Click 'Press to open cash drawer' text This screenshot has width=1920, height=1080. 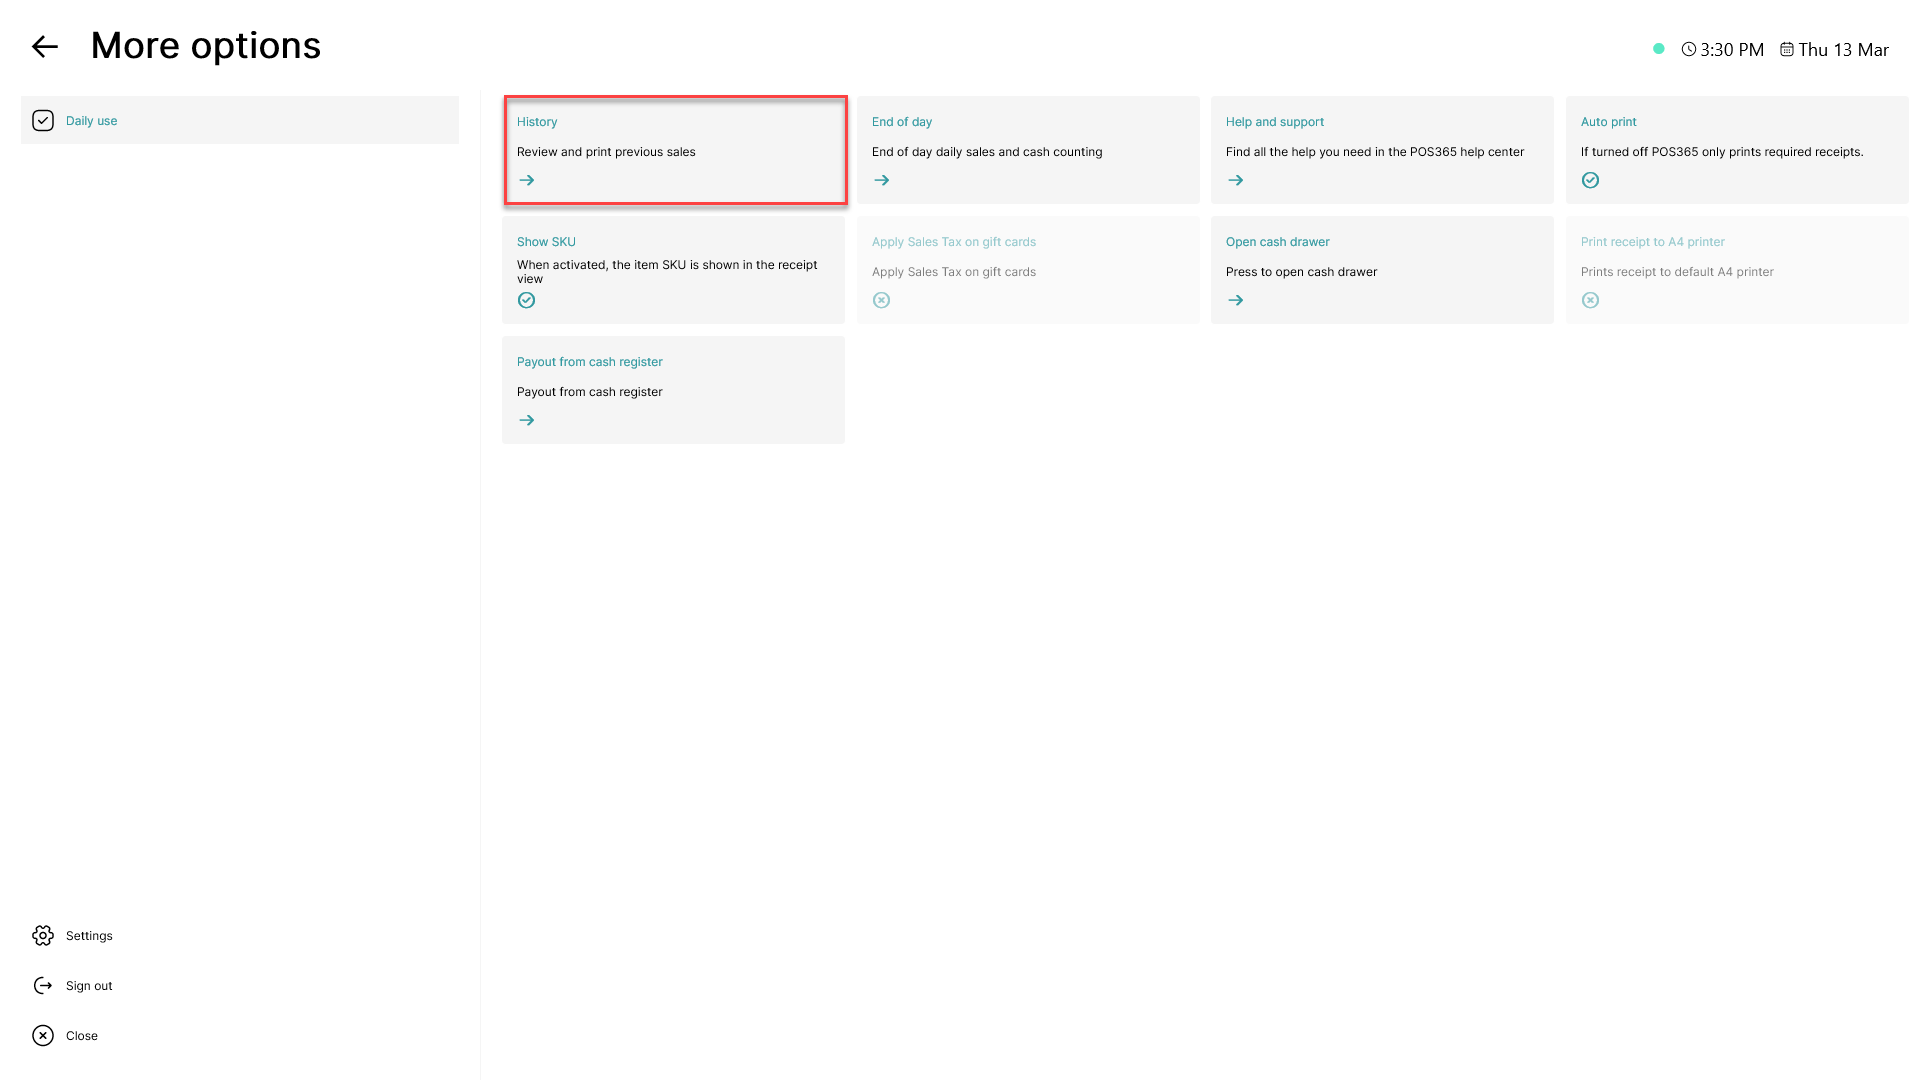click(x=1301, y=272)
